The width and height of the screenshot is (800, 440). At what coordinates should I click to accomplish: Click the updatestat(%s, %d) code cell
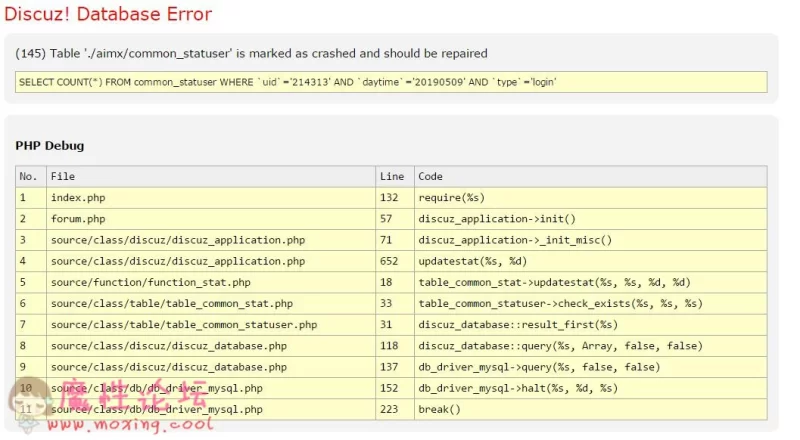pyautogui.click(x=591, y=261)
